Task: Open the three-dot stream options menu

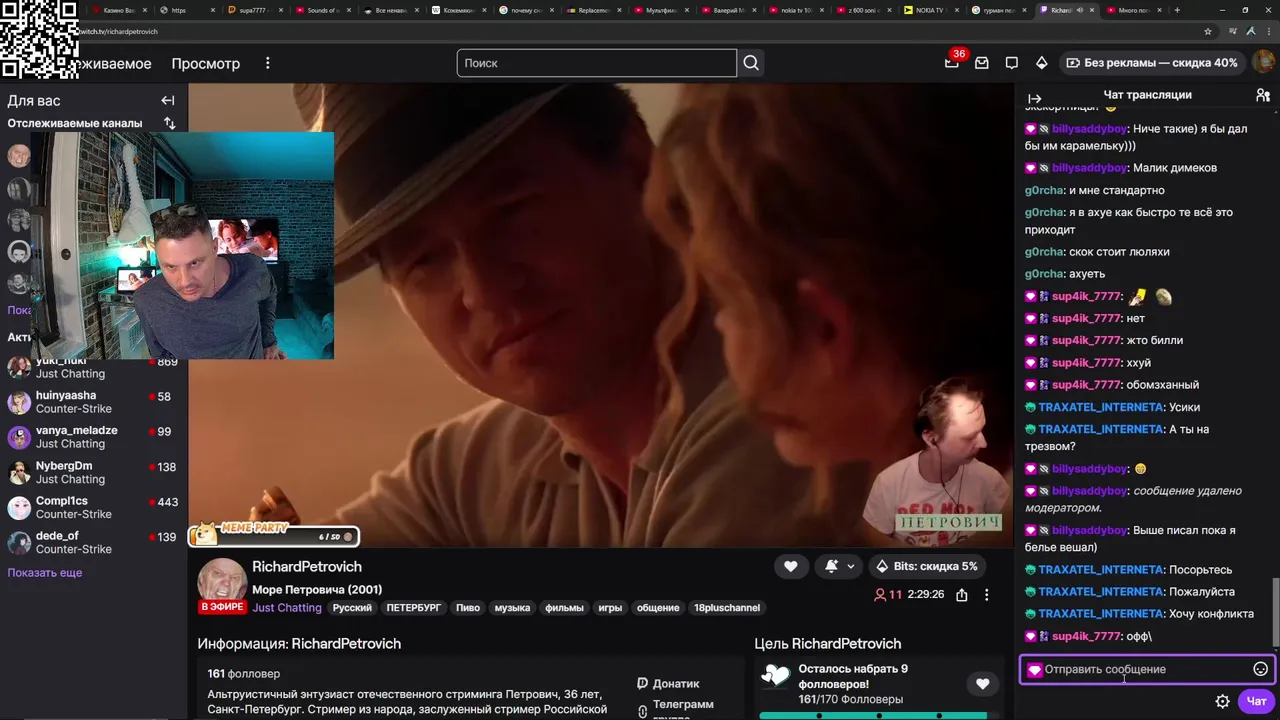Action: click(986, 594)
